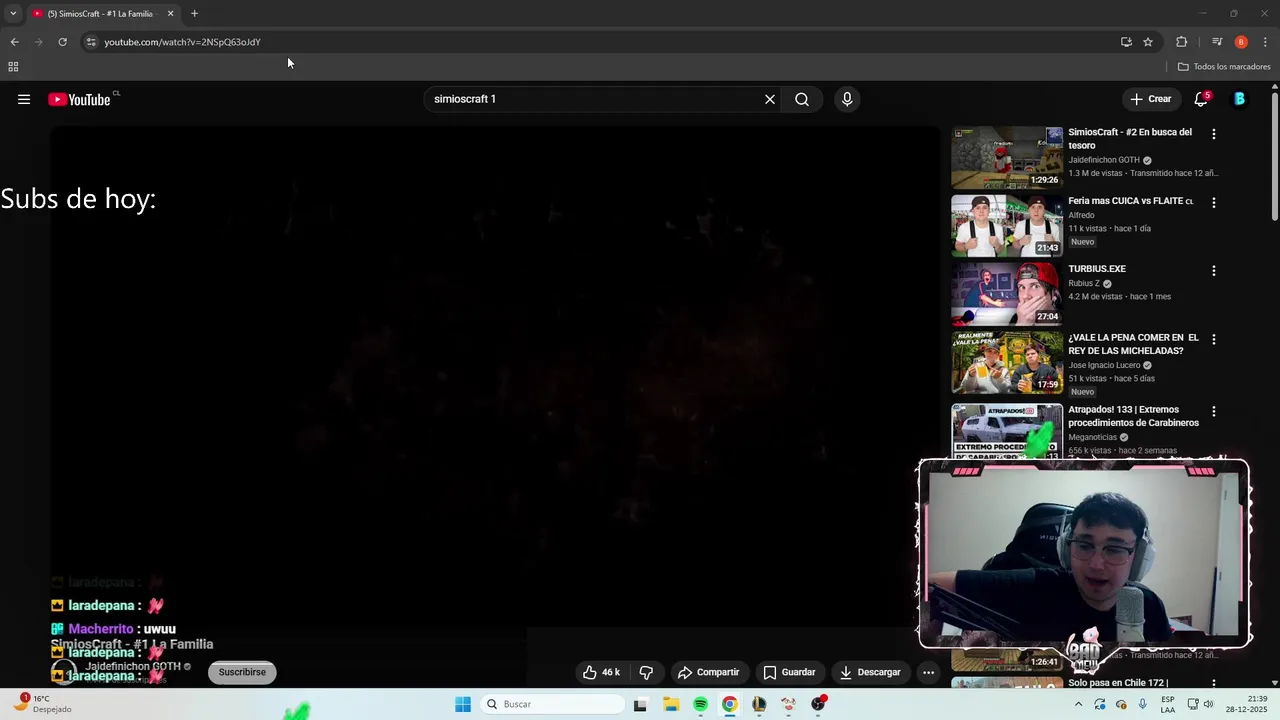Open Crear menu button
1280x720 pixels.
[x=1150, y=99]
